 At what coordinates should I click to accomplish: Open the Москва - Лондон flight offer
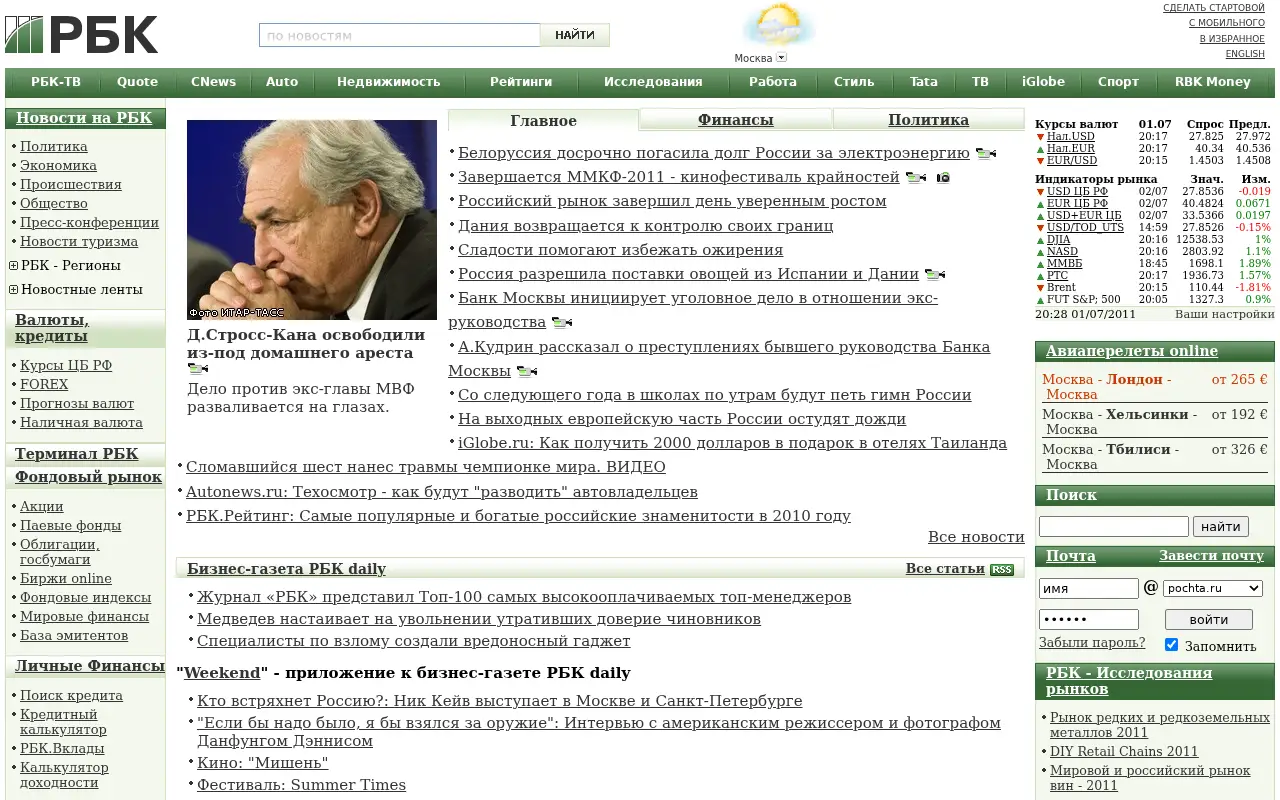[x=1155, y=387]
